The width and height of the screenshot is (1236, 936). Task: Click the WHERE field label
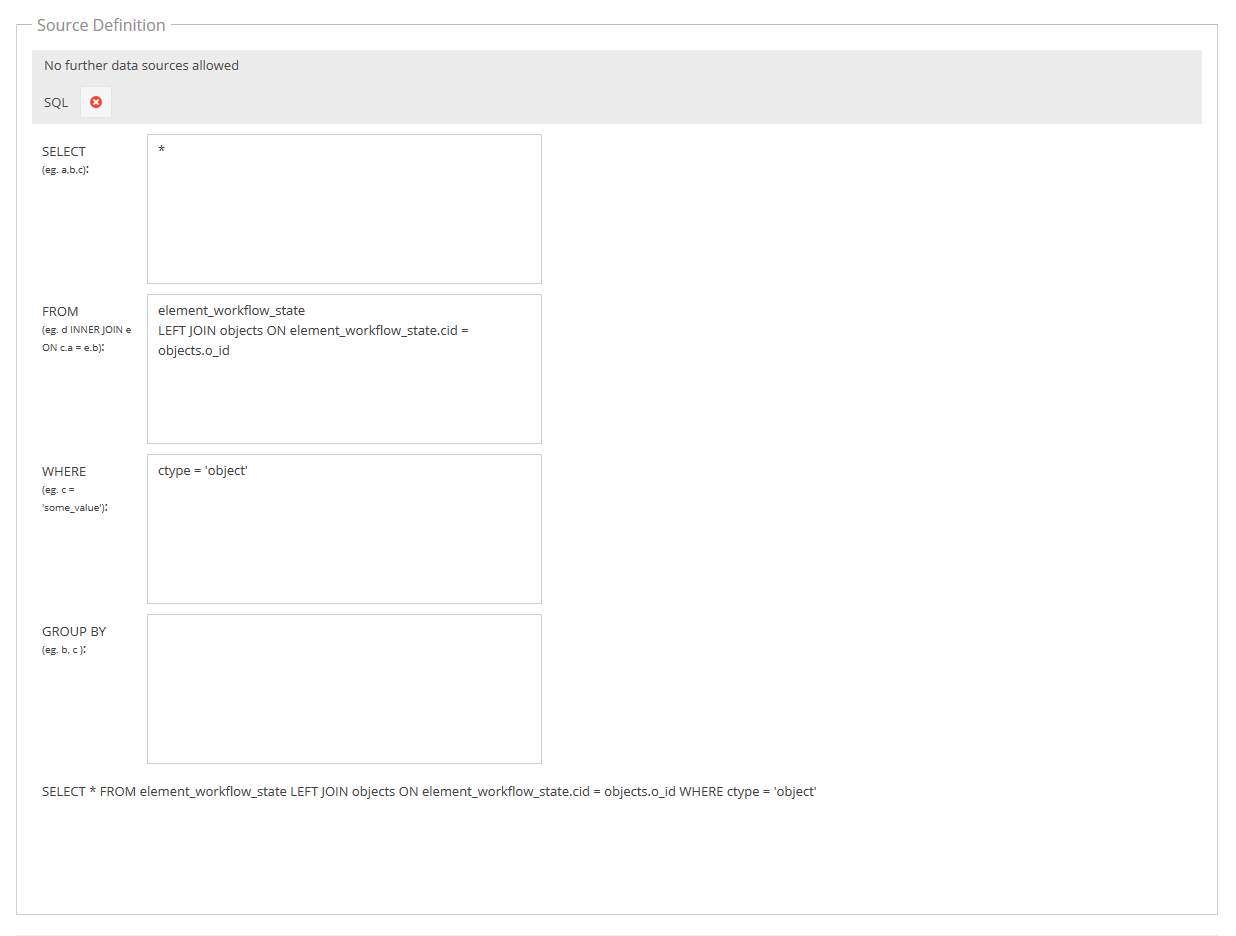[x=64, y=472]
